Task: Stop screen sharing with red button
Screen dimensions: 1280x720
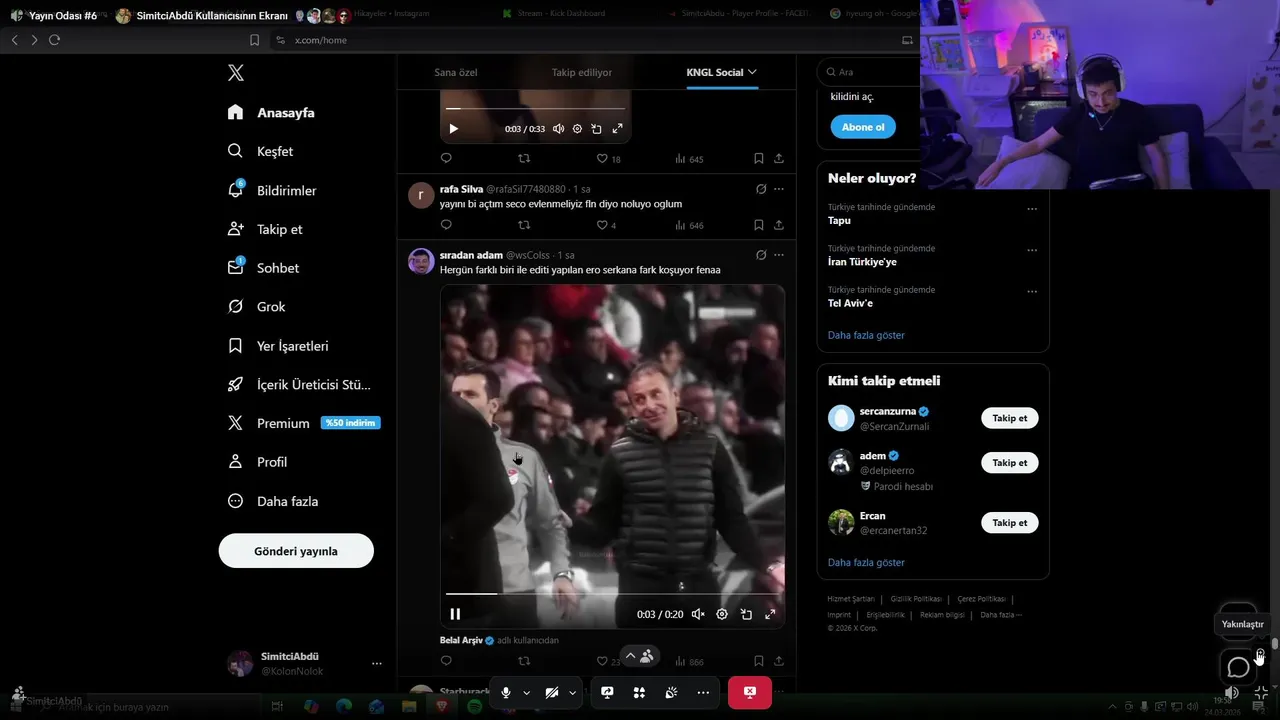Action: 750,692
